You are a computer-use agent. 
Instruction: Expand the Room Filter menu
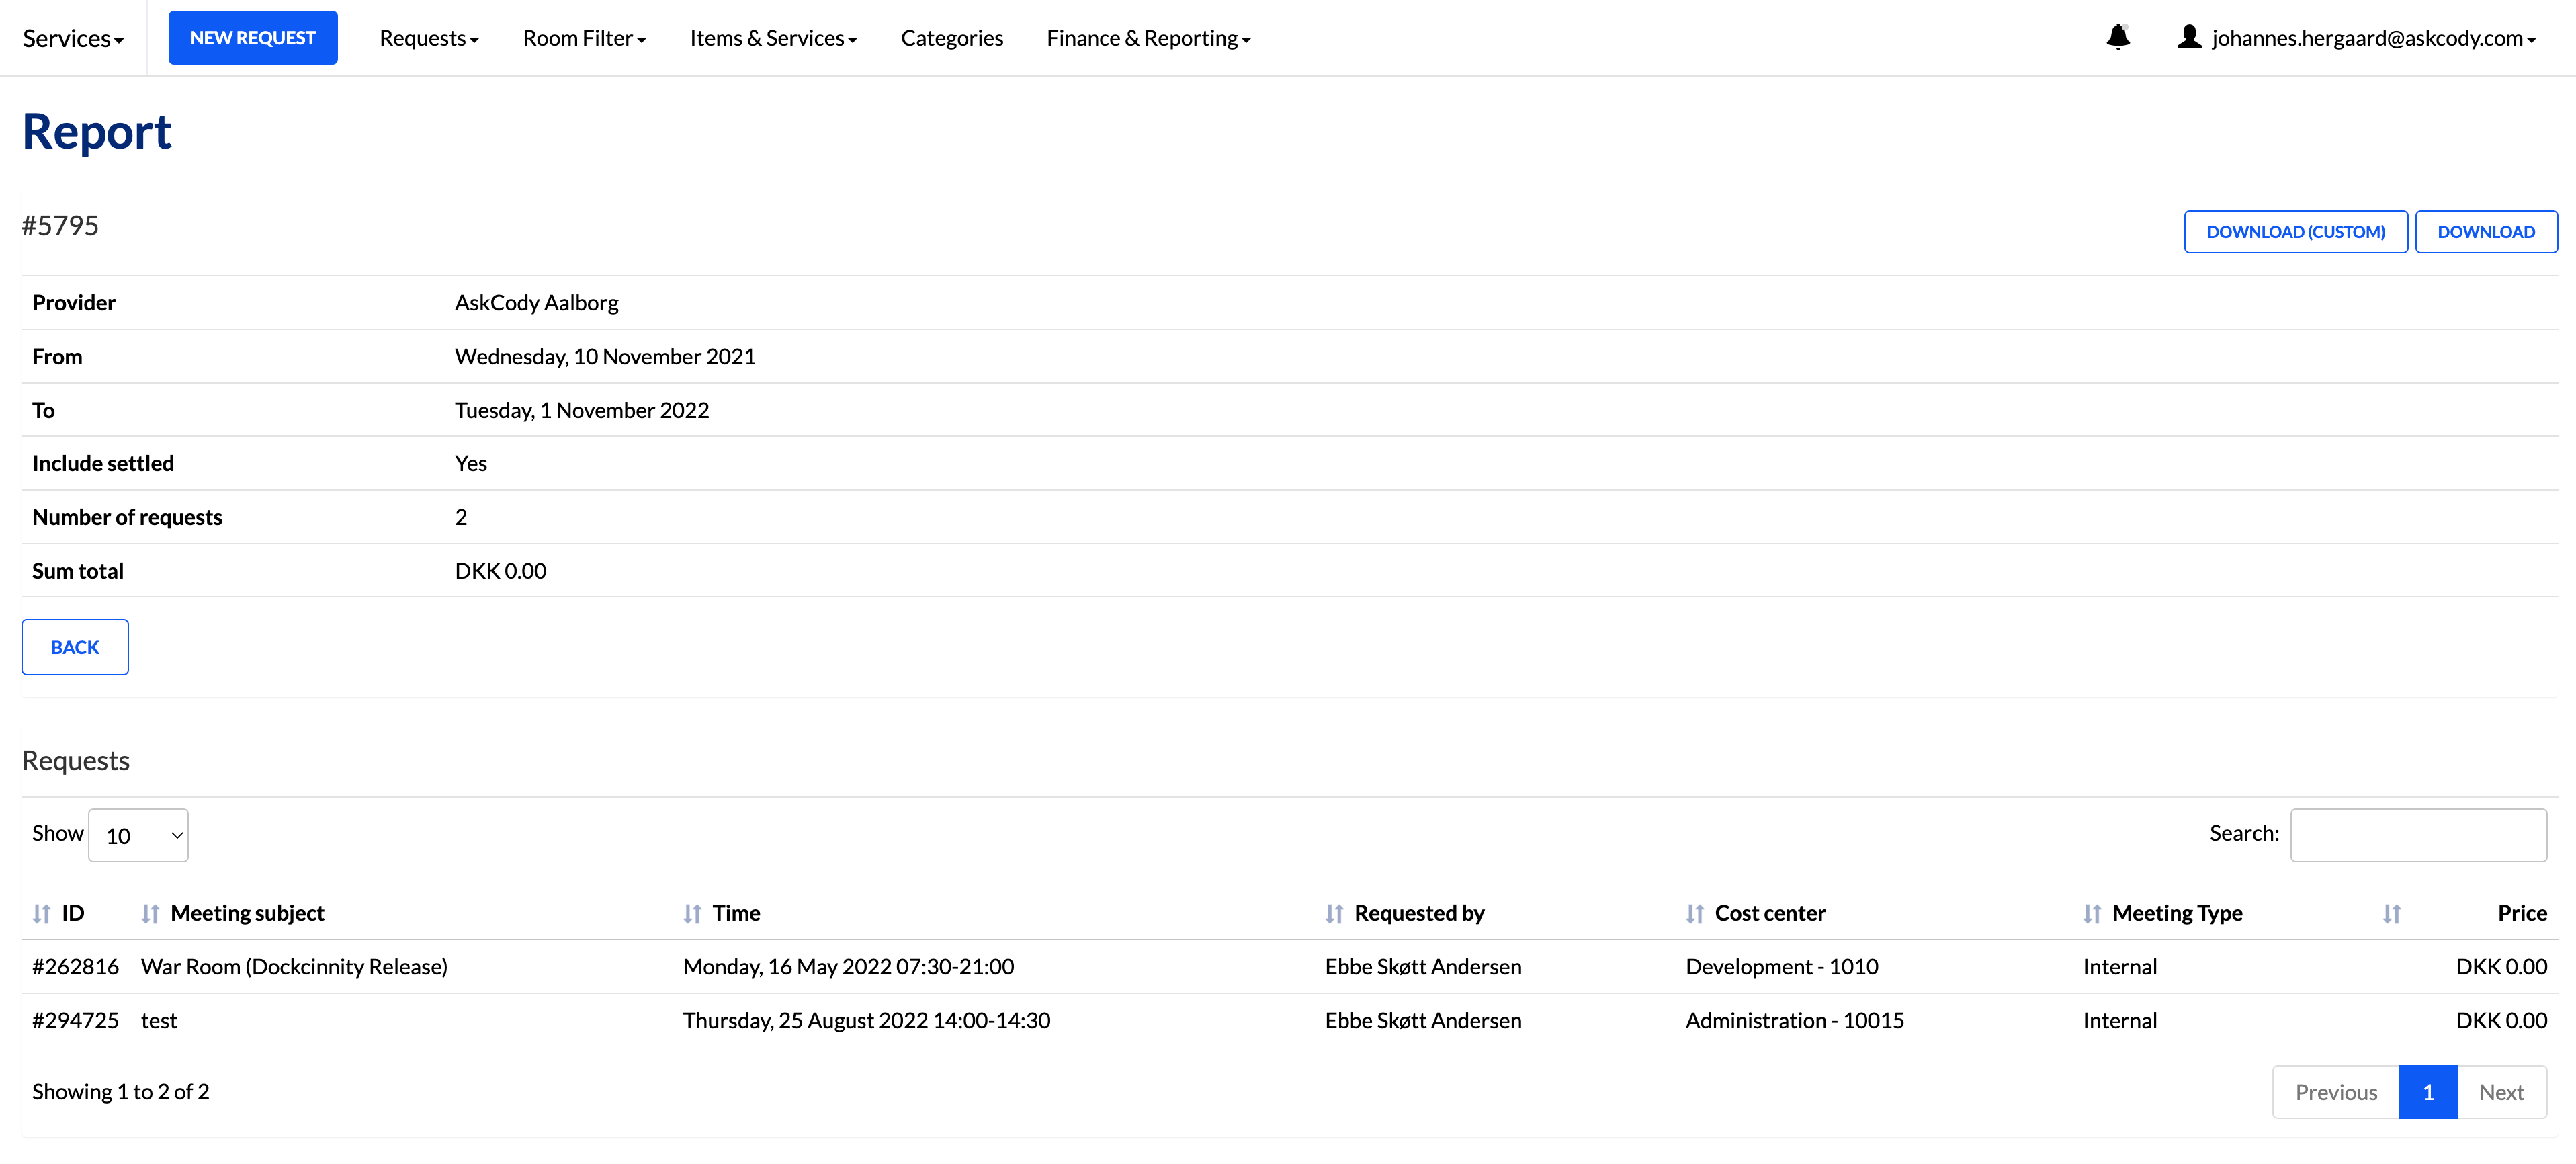click(584, 39)
